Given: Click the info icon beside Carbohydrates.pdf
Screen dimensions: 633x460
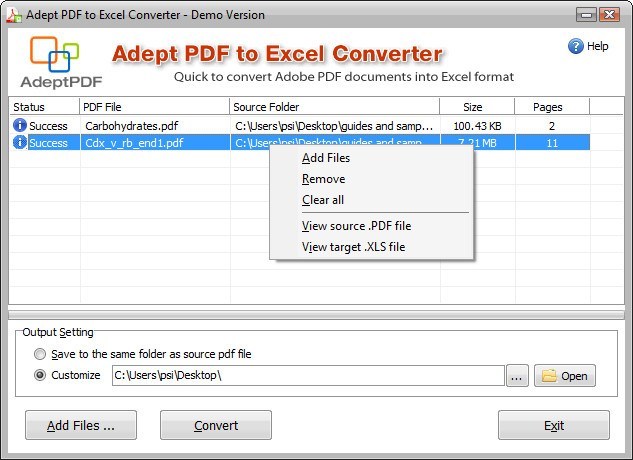Looking at the screenshot, I should click(19, 126).
